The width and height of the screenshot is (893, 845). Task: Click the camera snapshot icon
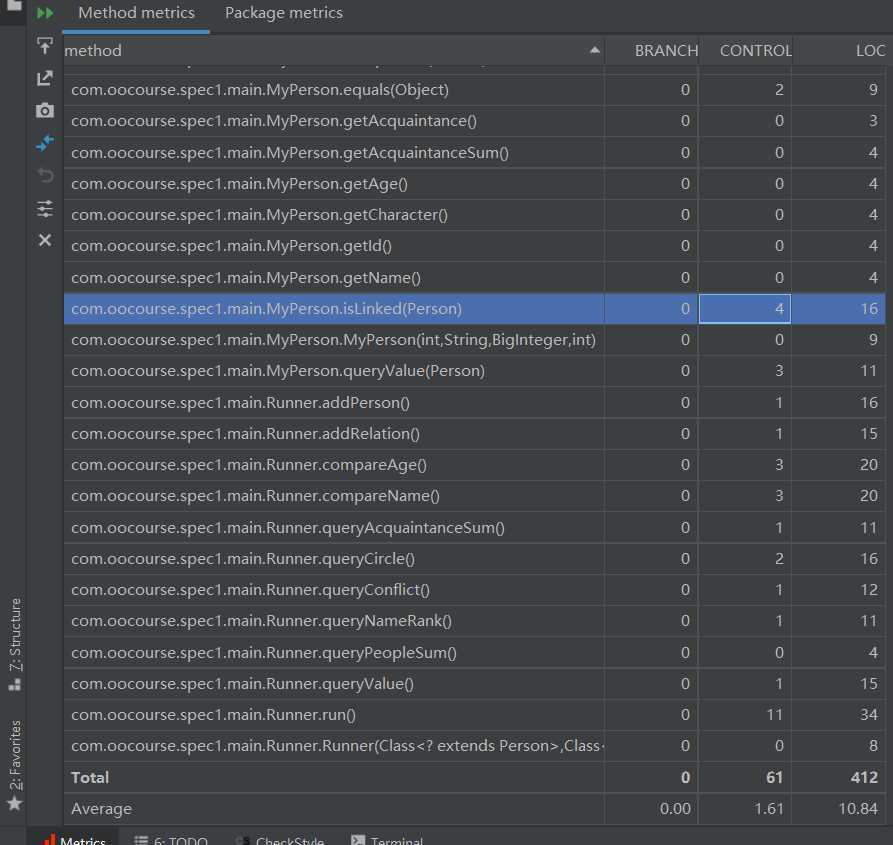click(45, 111)
